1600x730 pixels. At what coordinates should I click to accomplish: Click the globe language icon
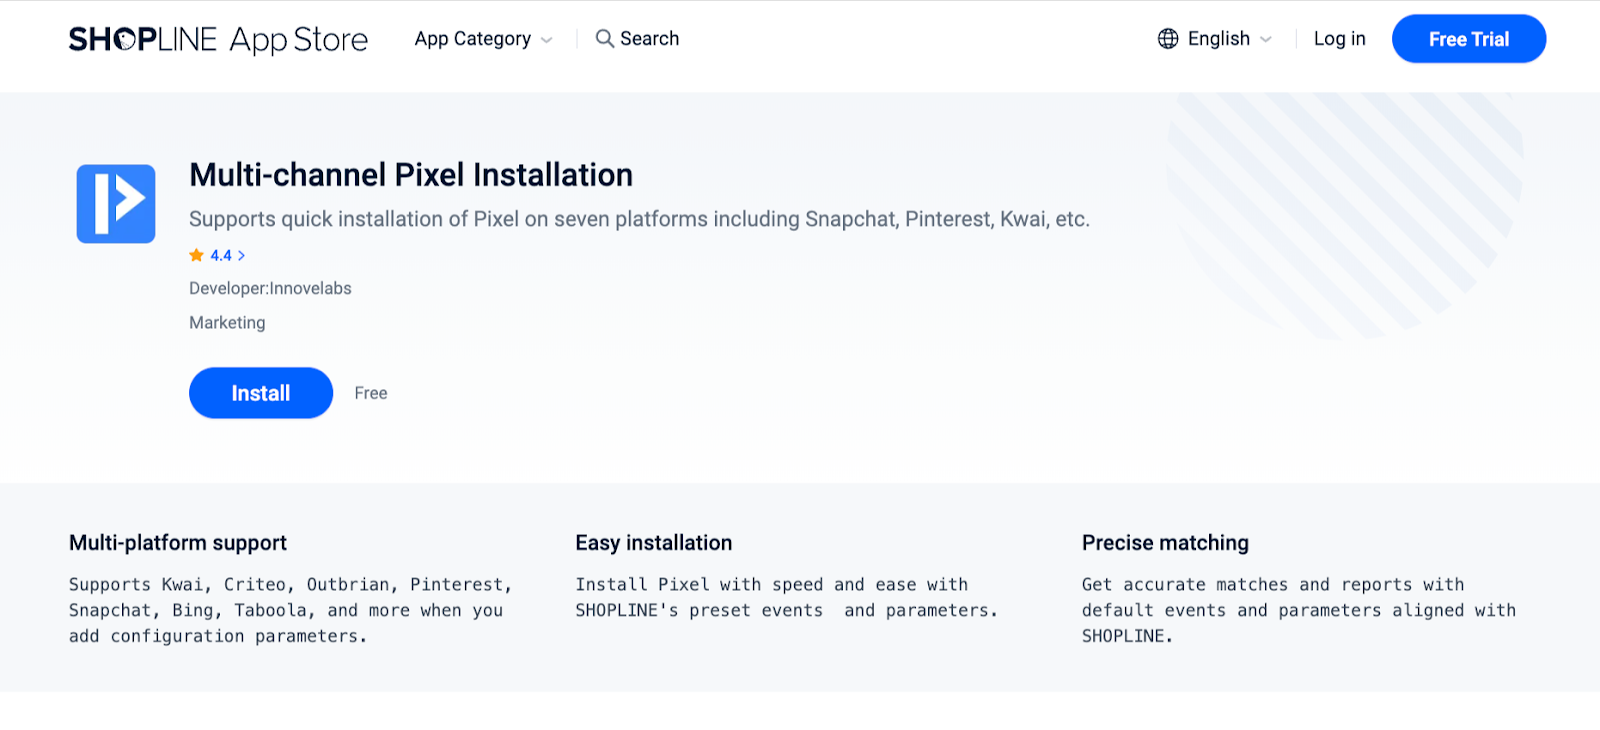(1168, 39)
